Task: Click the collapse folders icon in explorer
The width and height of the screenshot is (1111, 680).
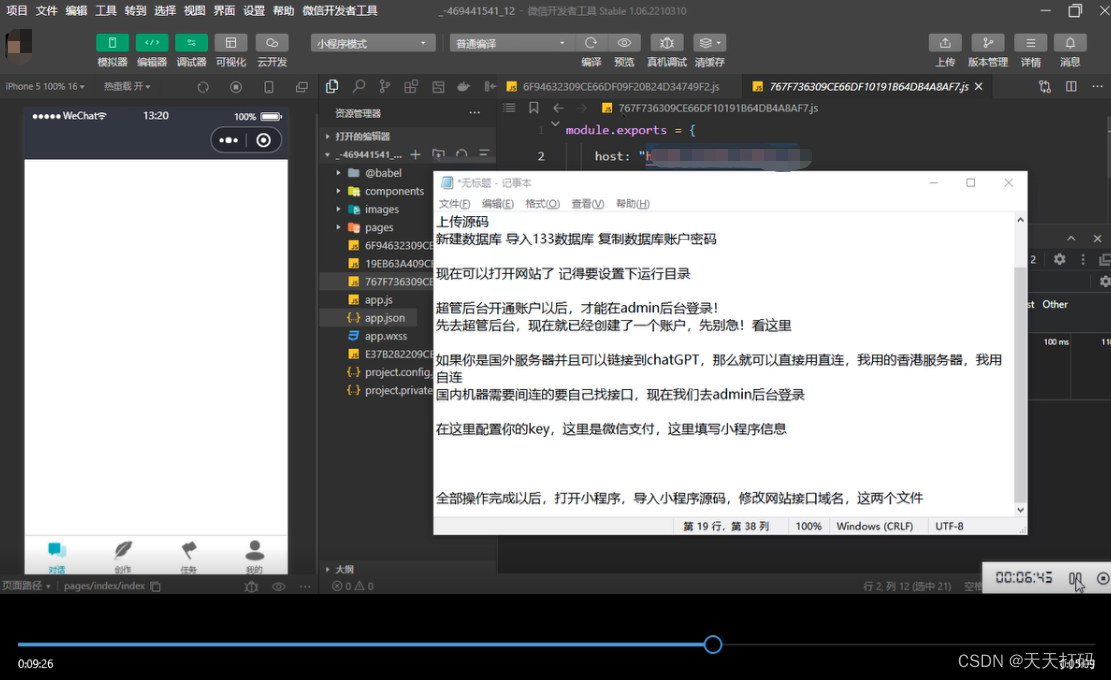Action: point(485,154)
